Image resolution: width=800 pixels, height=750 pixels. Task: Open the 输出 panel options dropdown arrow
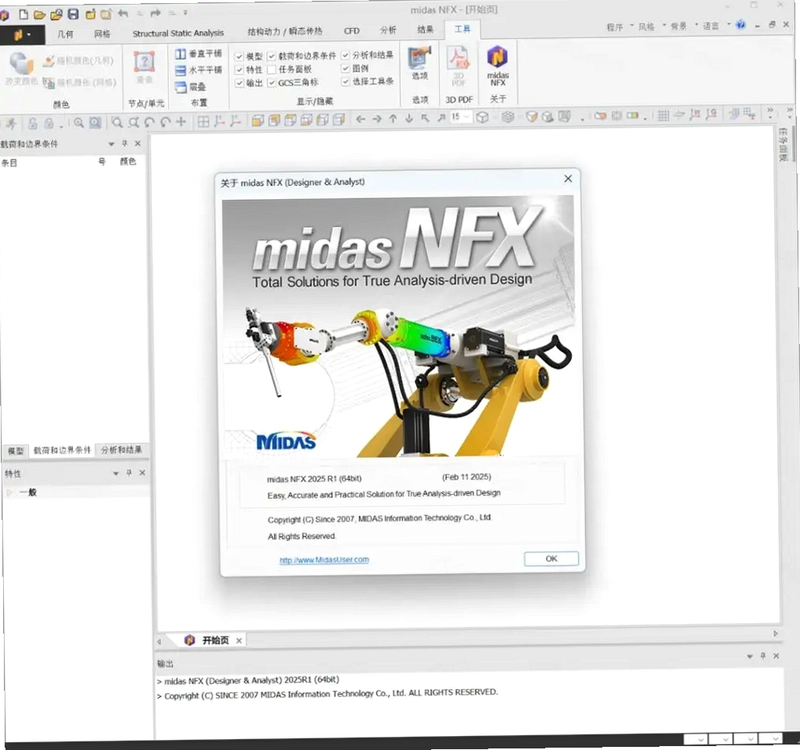tap(749, 656)
